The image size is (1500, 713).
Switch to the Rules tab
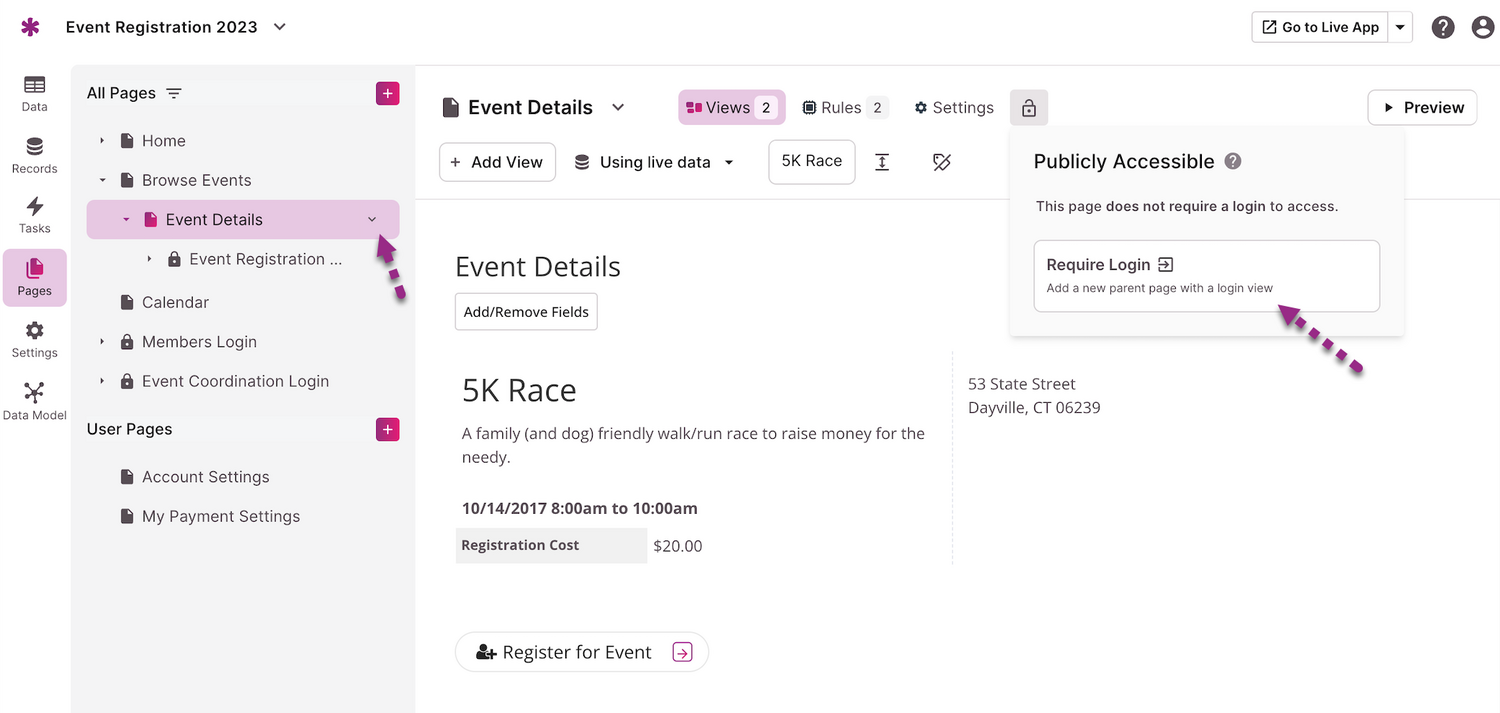pyautogui.click(x=845, y=108)
